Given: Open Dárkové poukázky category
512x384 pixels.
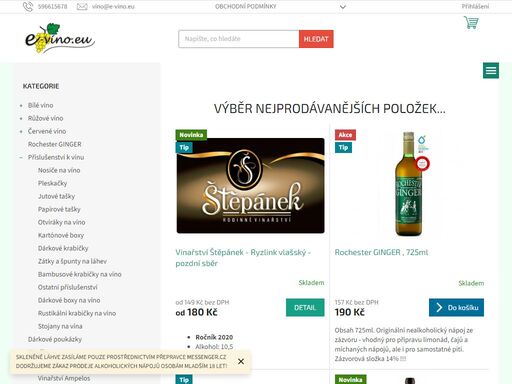Looking at the screenshot, I should tap(55, 339).
